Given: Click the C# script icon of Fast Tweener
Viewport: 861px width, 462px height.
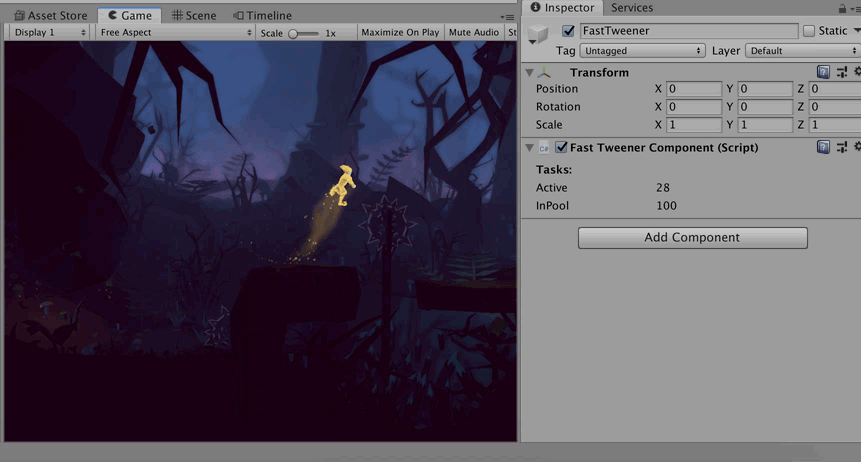Looking at the screenshot, I should pos(544,148).
